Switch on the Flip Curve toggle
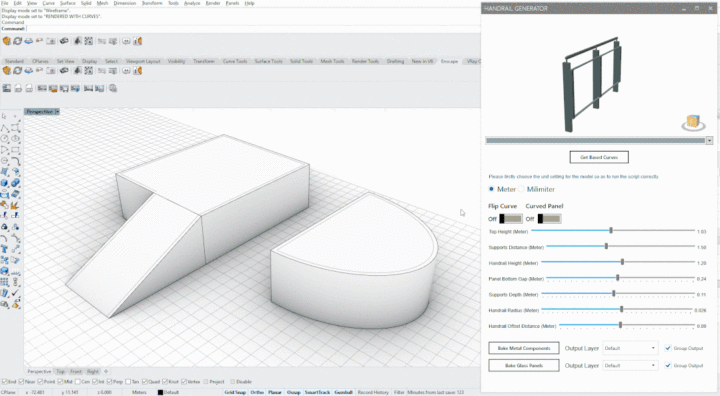The image size is (720, 396). point(511,219)
